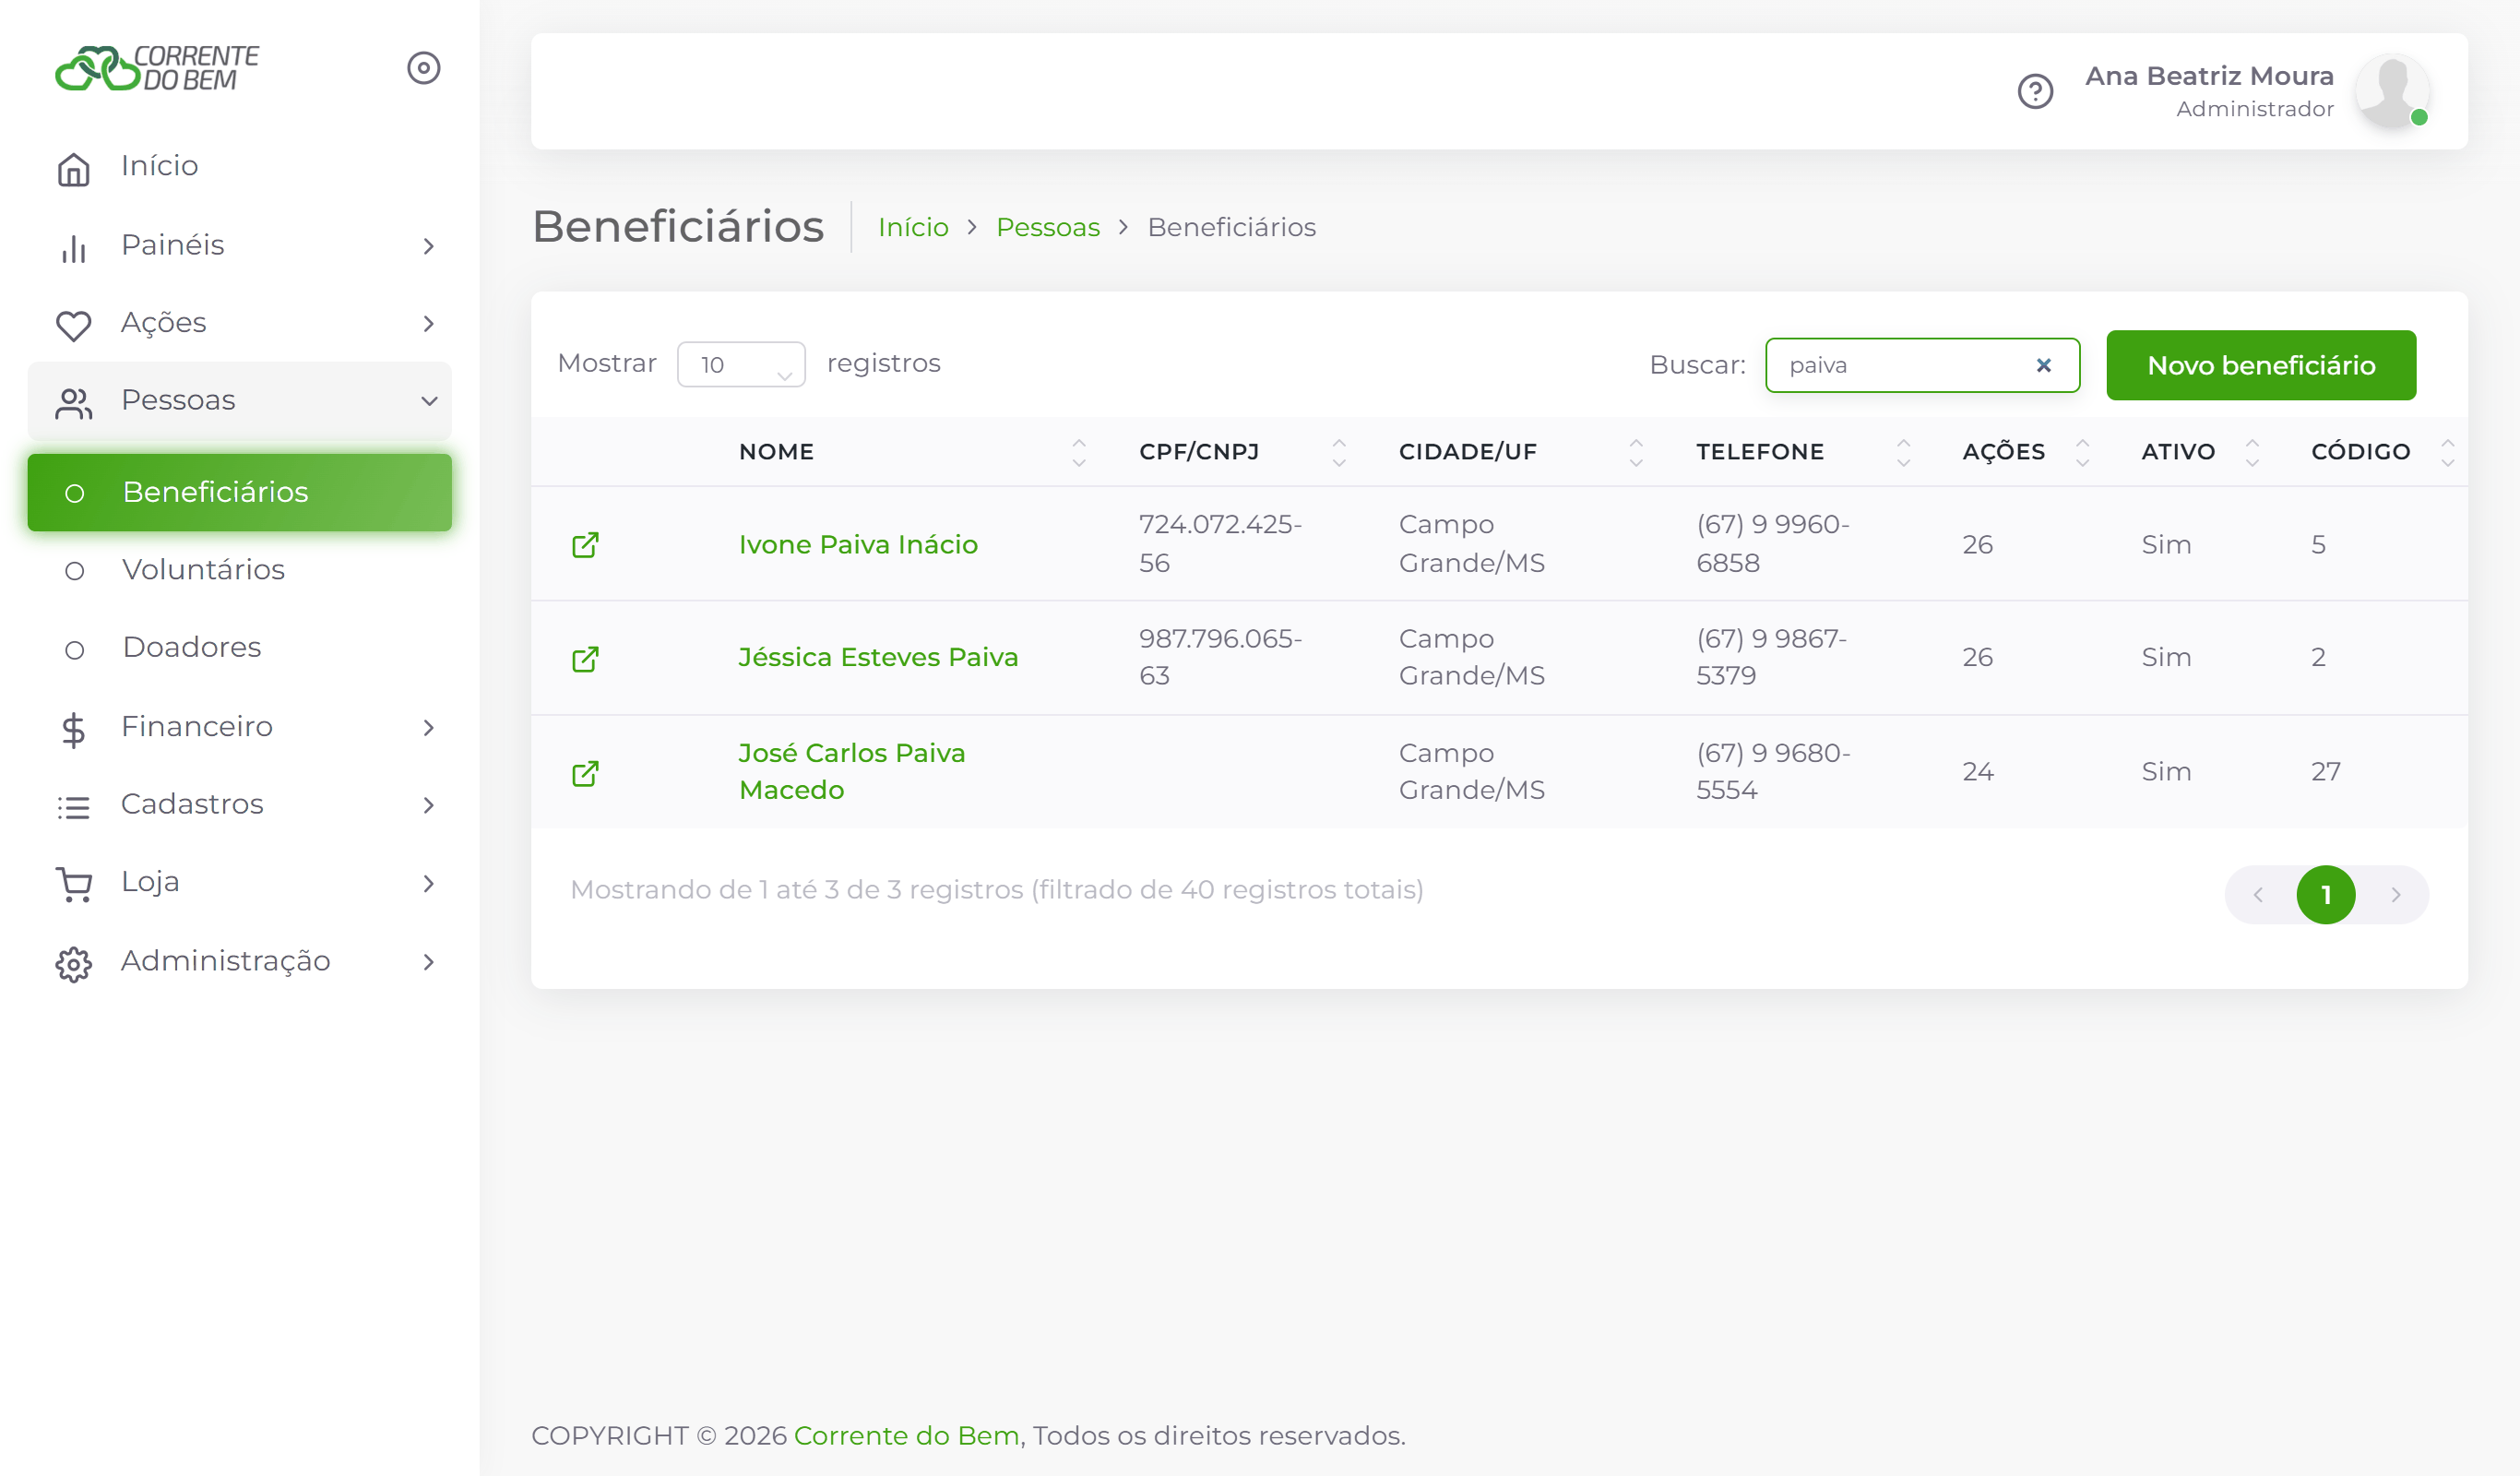This screenshot has width=2520, height=1476.
Task: Open the Ivone Paiva Inácio name link
Action: click(x=858, y=544)
